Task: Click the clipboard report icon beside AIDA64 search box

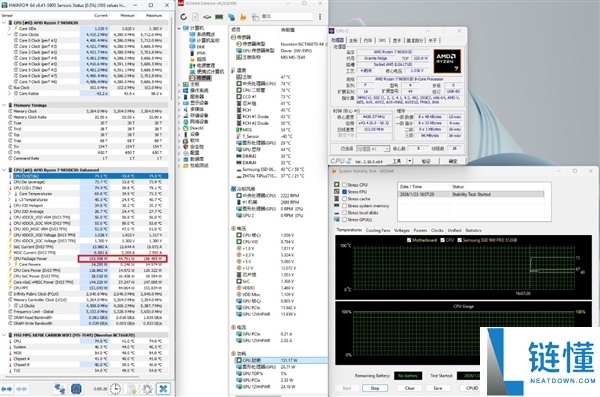Action: tap(255, 17)
